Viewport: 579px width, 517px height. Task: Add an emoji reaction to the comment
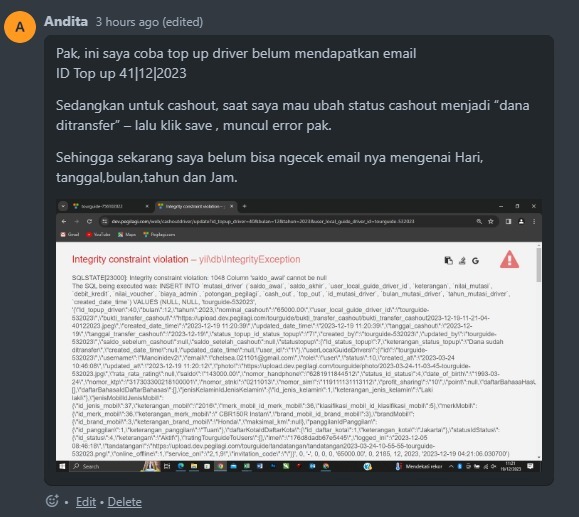(52, 501)
